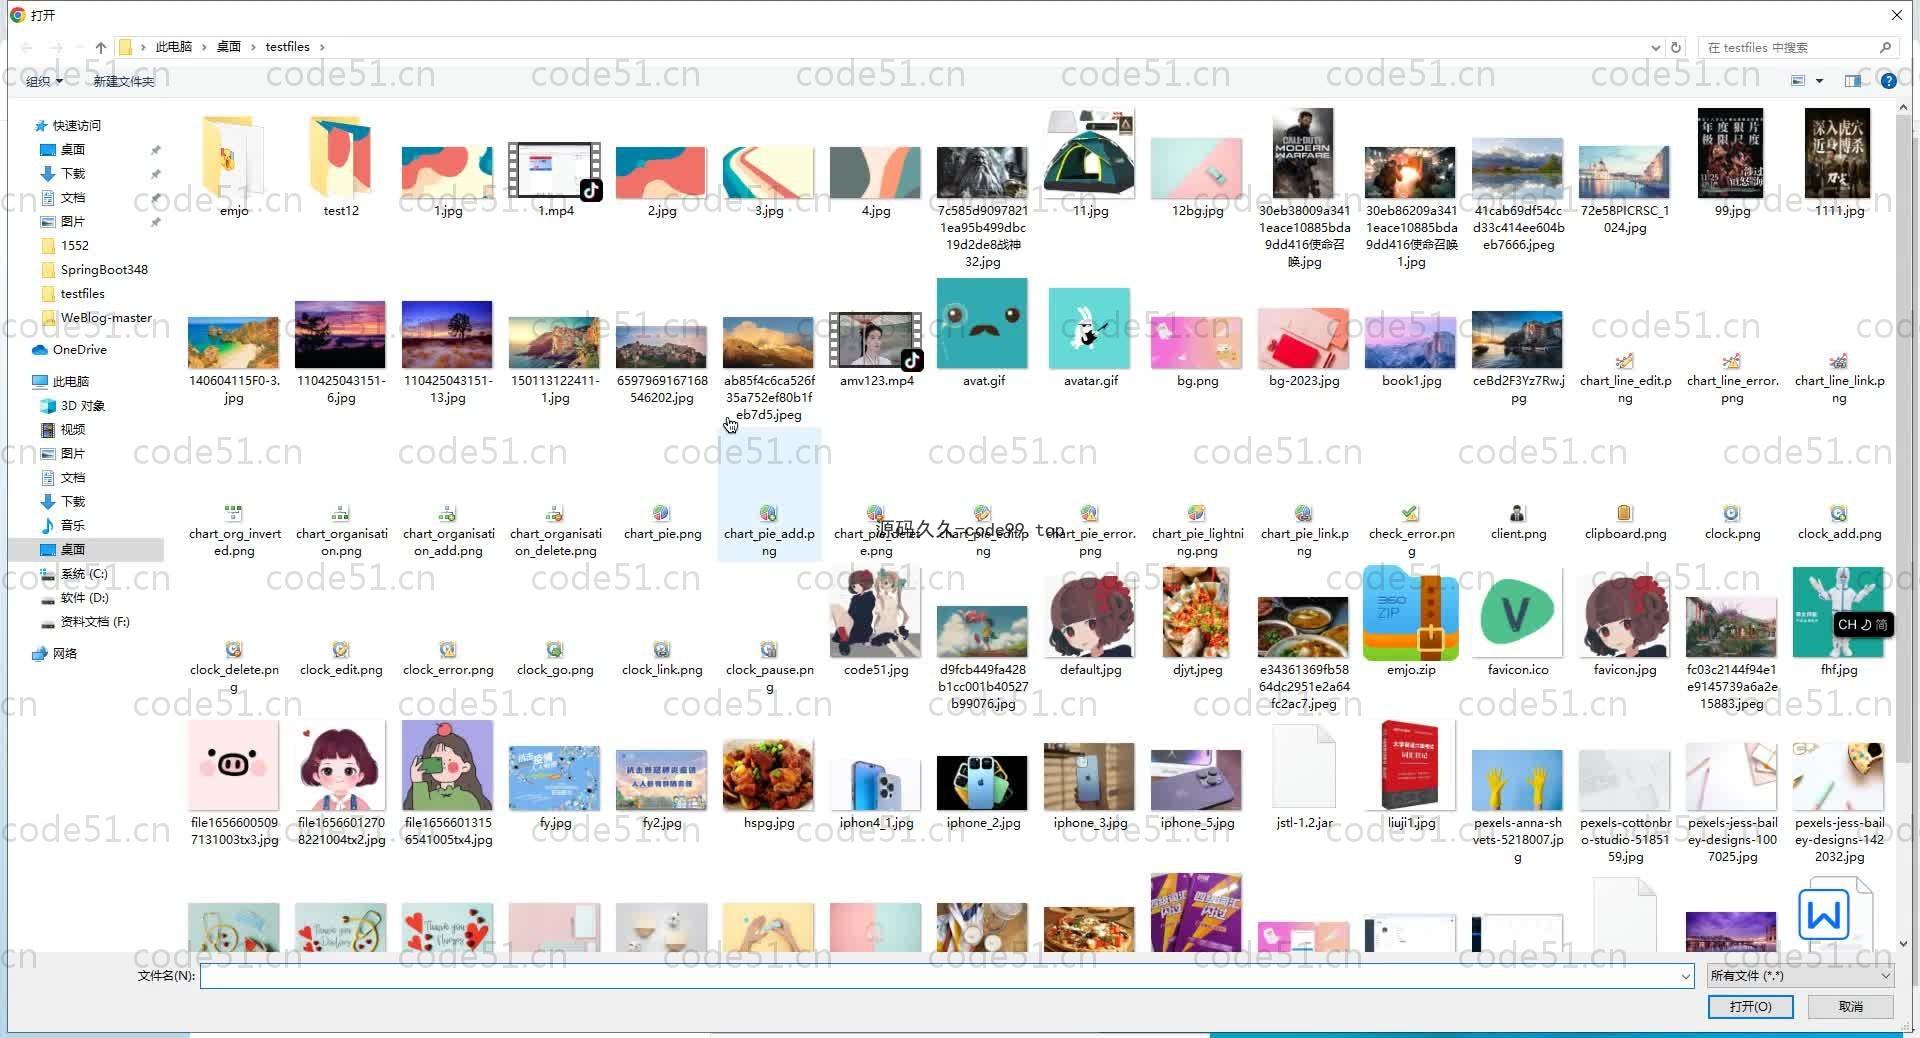Select the jstl-1.2.jar file icon
1920x1038 pixels.
point(1304,766)
